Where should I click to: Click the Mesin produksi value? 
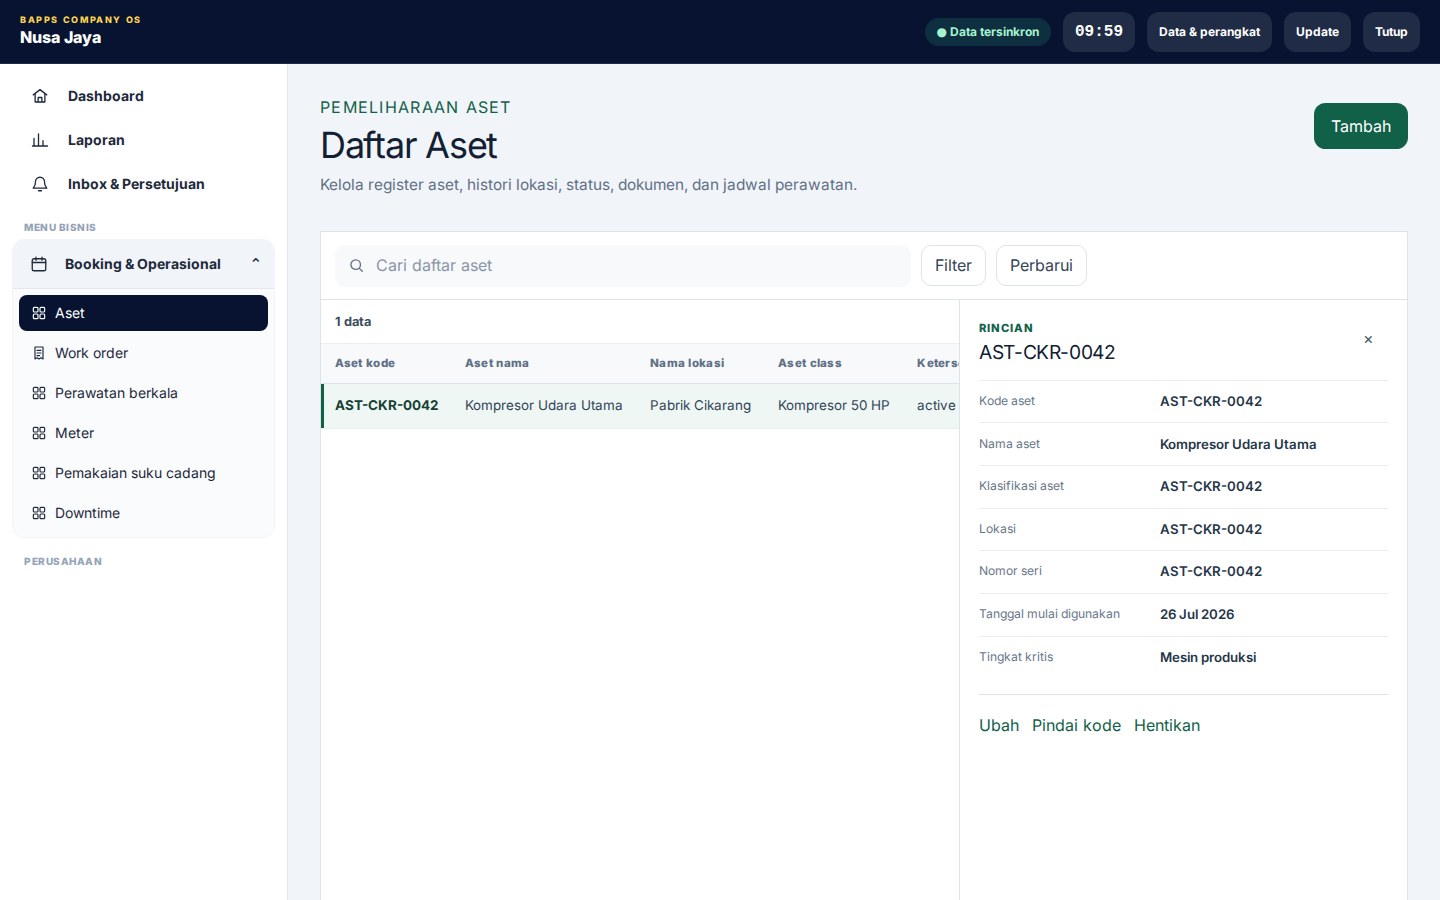pyautogui.click(x=1208, y=657)
